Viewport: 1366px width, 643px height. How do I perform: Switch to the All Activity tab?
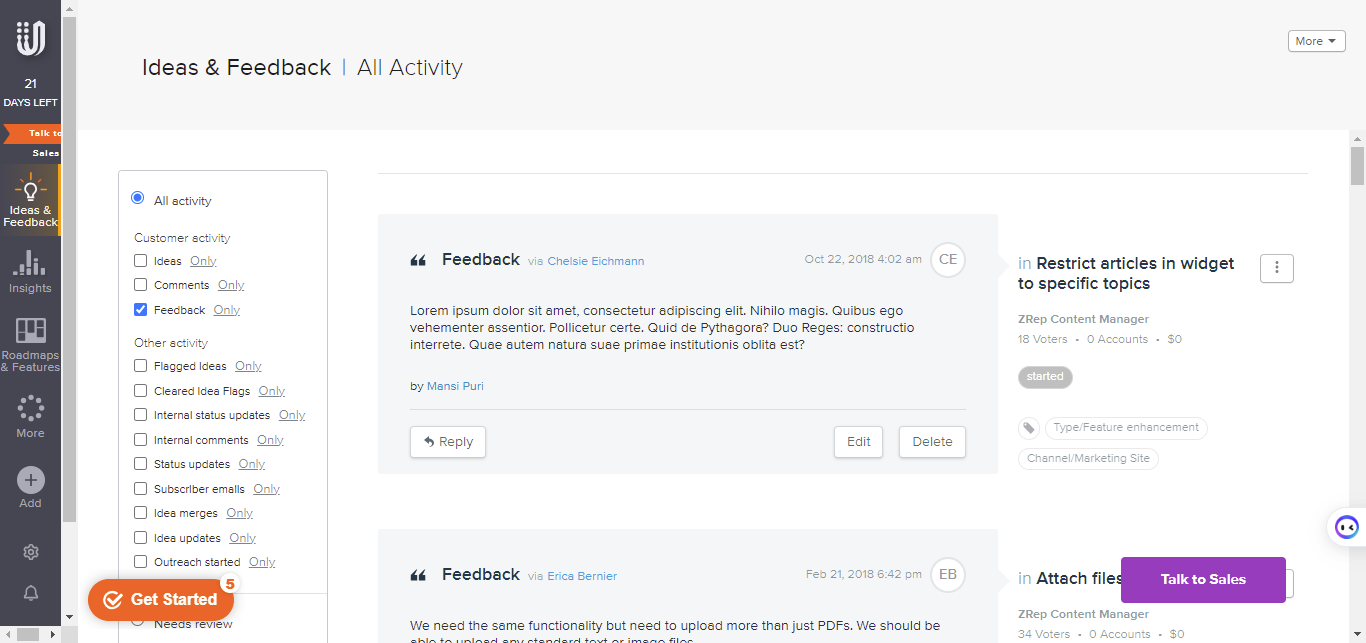tap(409, 67)
